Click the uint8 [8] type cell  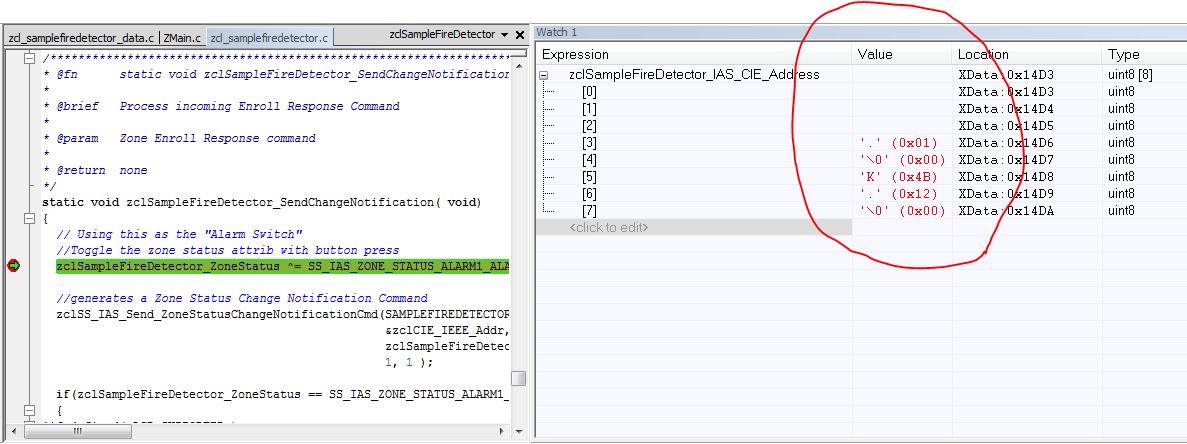tap(1130, 75)
